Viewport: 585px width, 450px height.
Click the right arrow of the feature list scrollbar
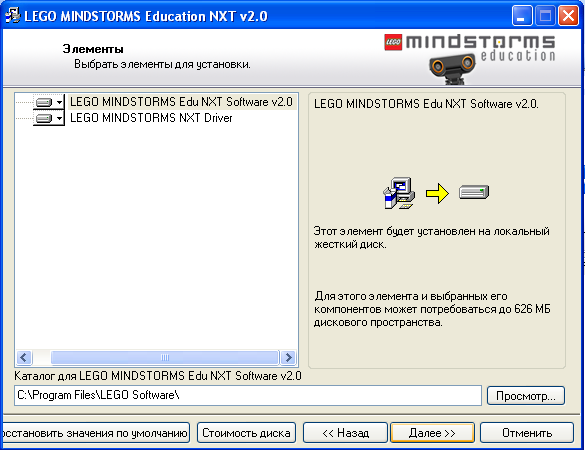point(288,357)
